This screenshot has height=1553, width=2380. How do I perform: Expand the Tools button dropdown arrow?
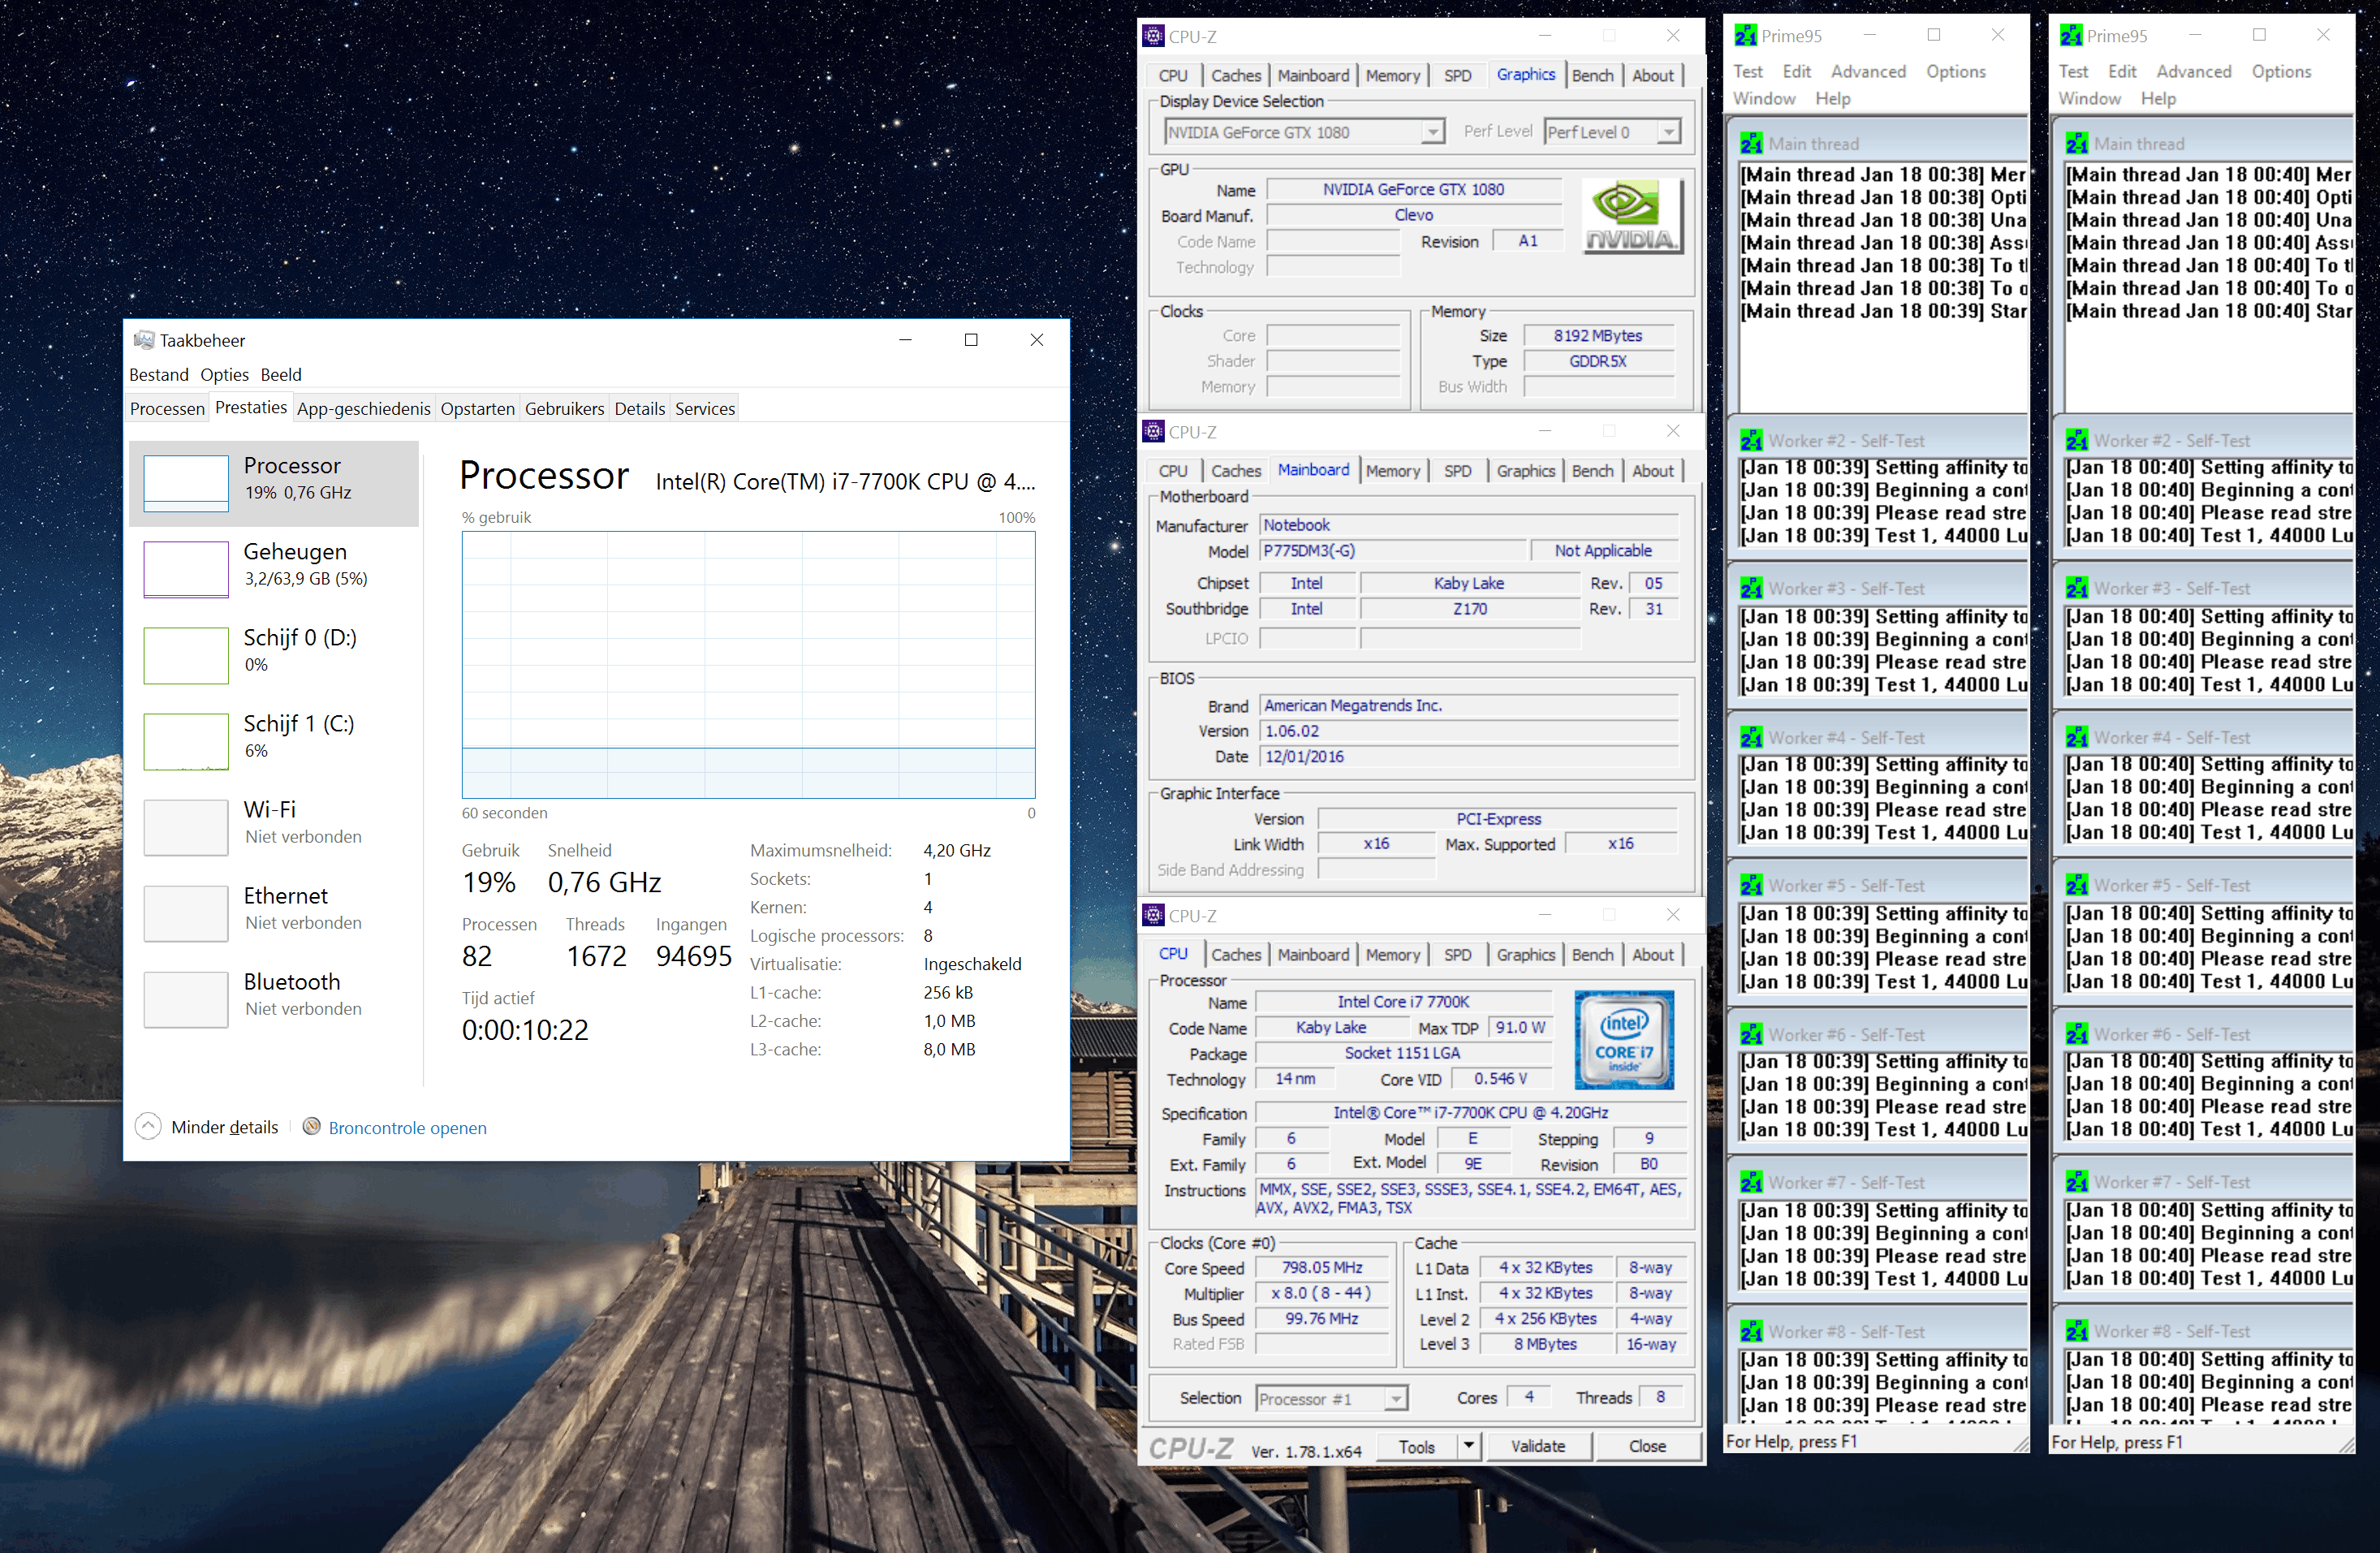pyautogui.click(x=1468, y=1446)
